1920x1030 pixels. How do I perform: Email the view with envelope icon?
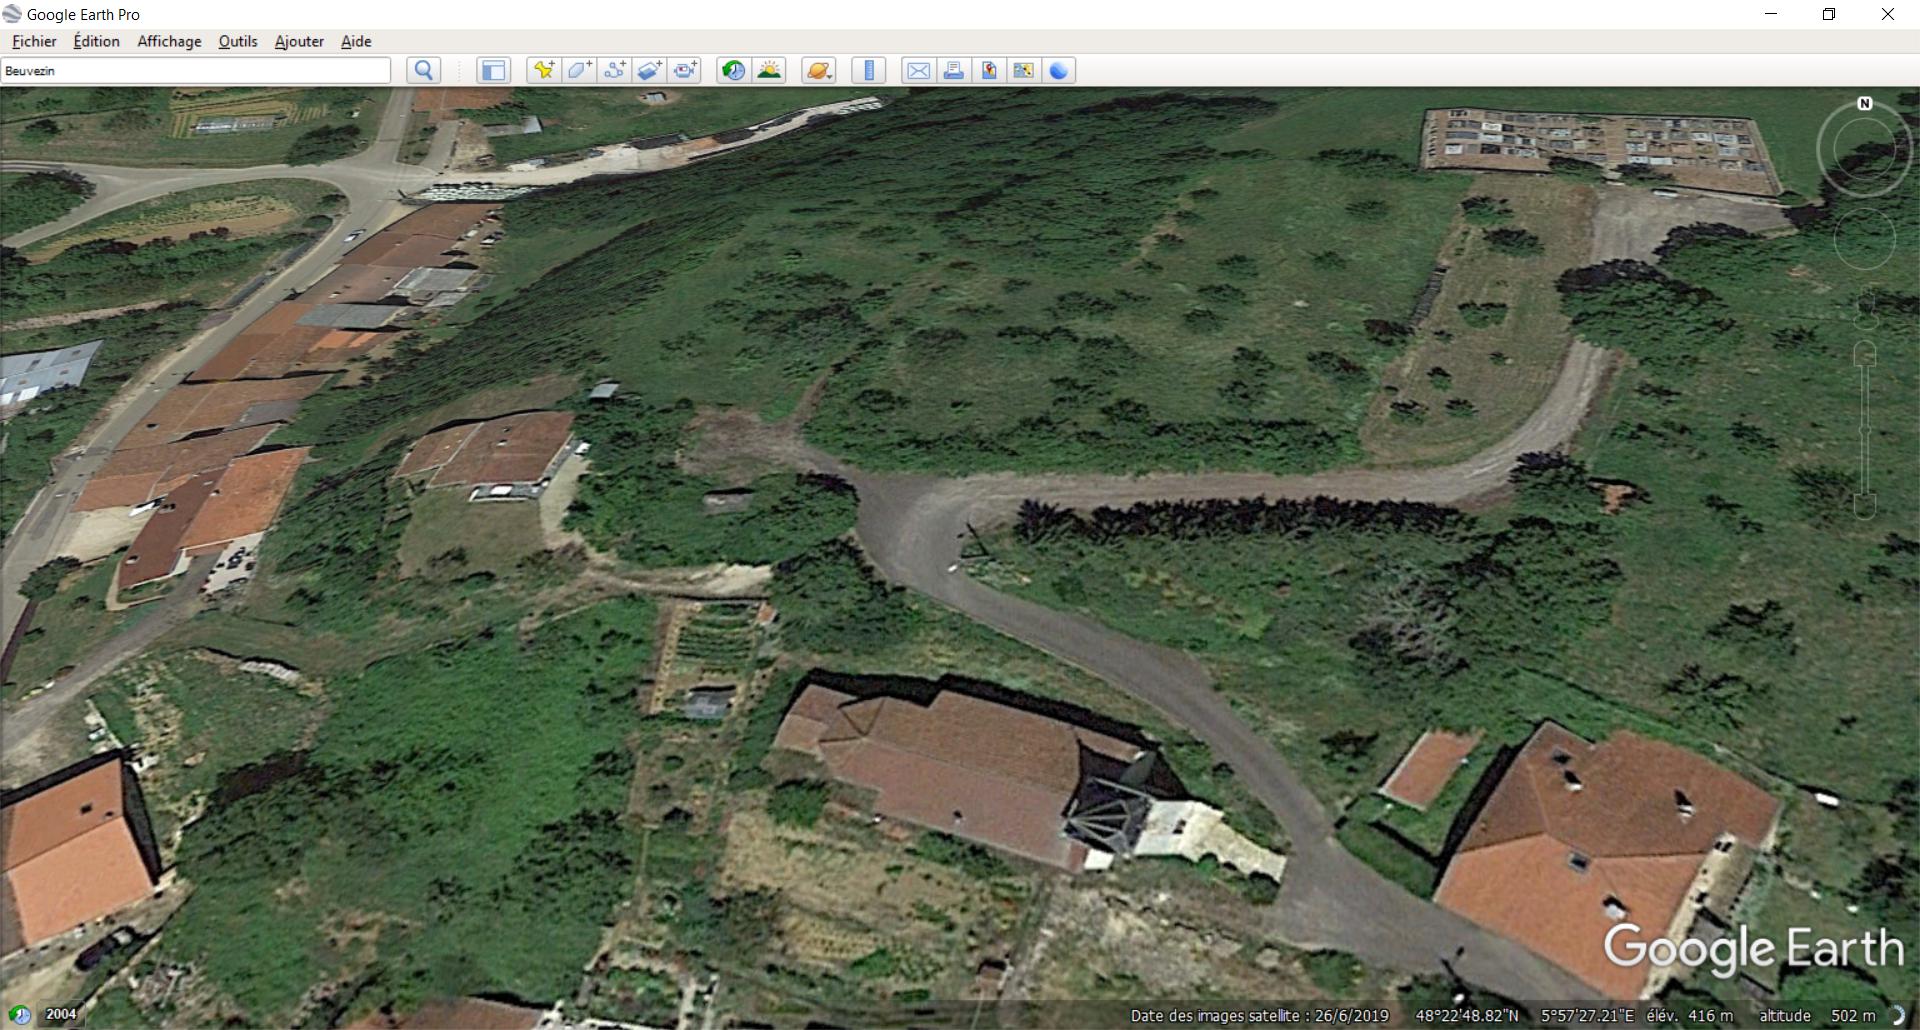918,70
